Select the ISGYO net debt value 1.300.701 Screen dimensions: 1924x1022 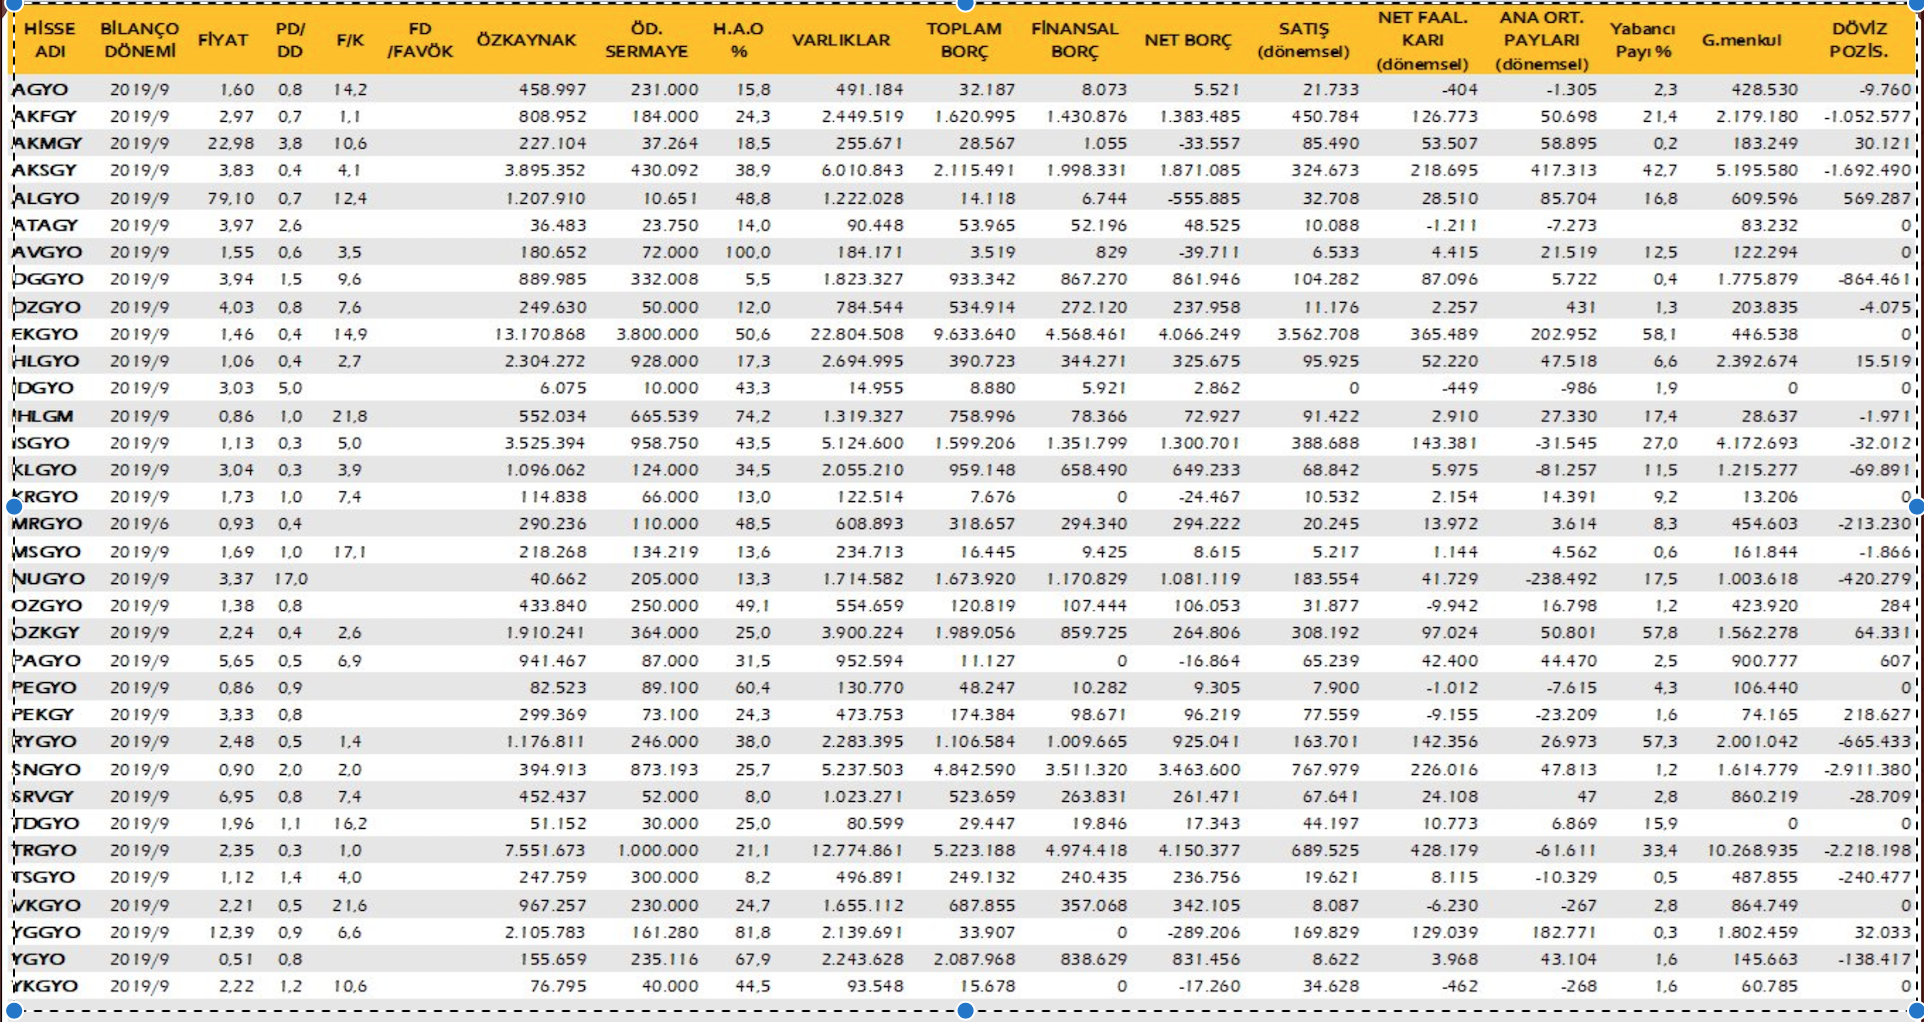1199,443
